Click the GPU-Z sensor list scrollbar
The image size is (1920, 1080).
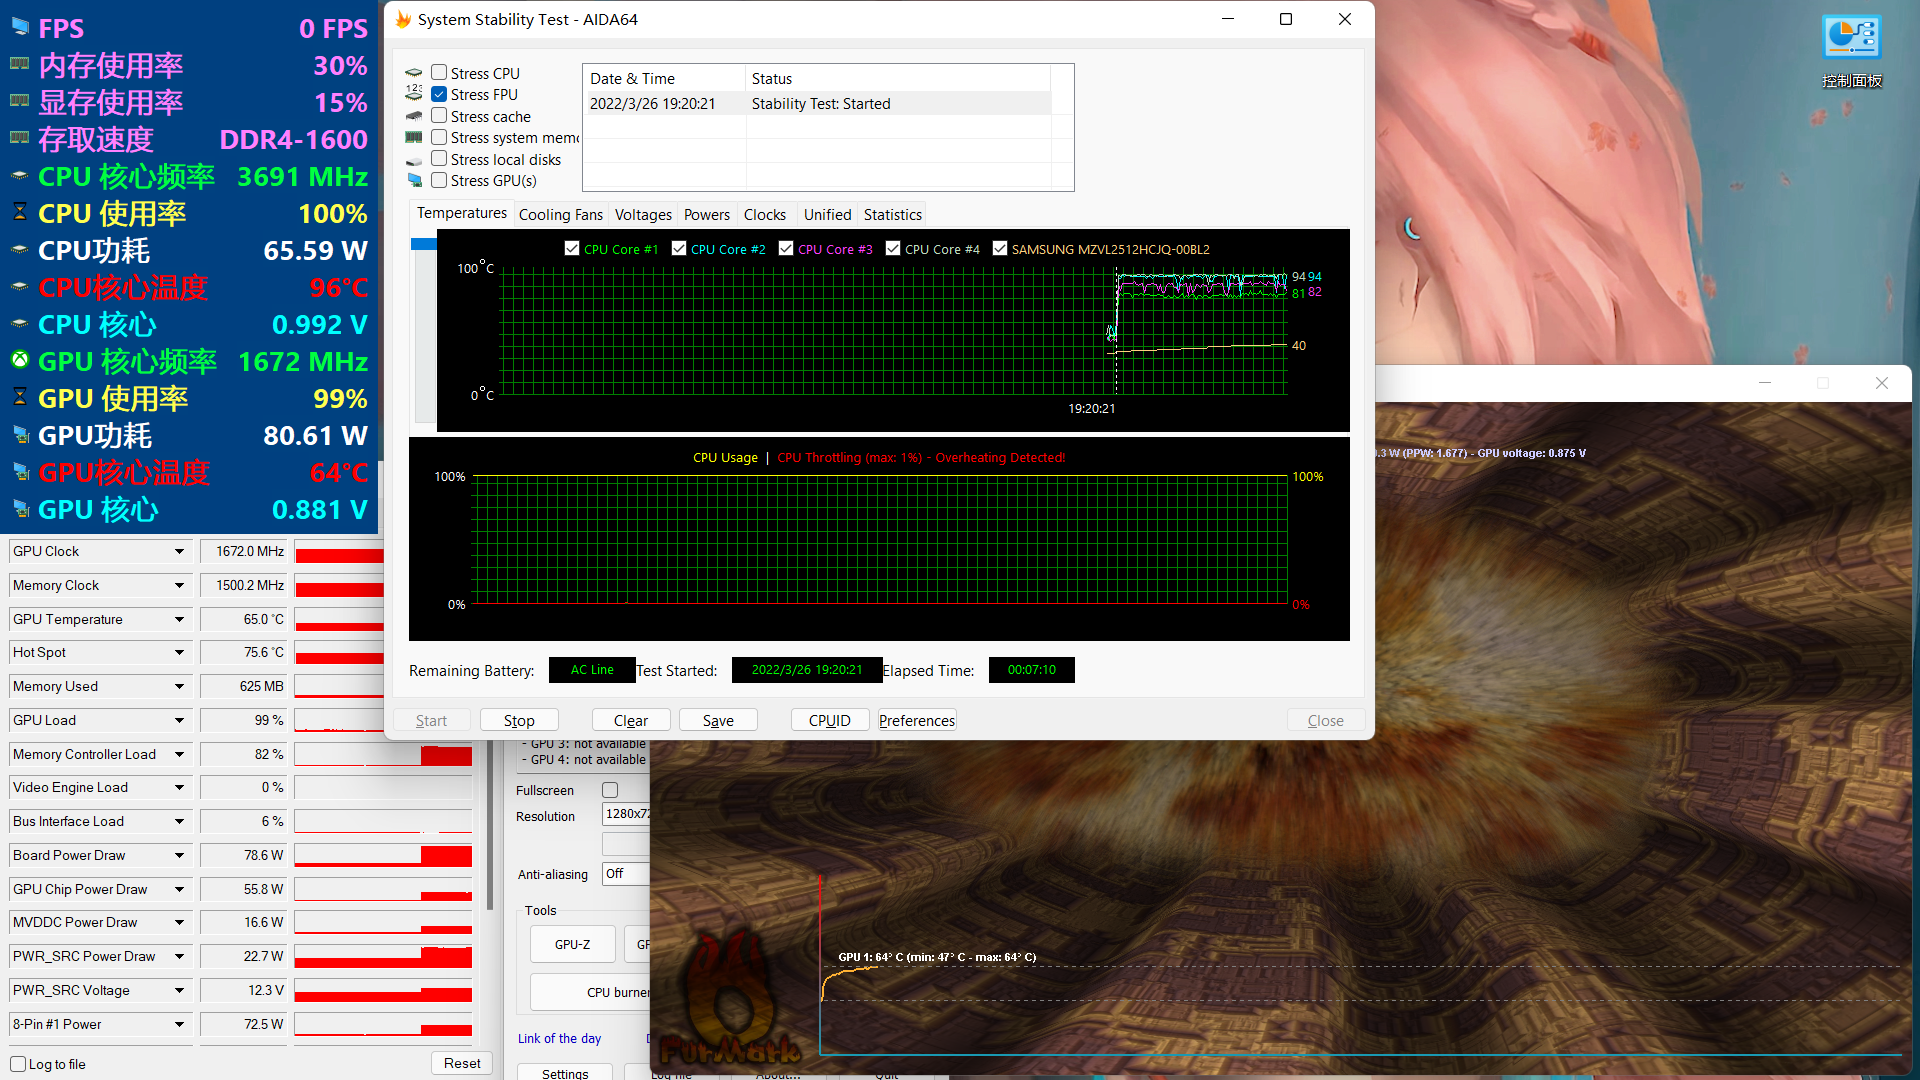490,825
